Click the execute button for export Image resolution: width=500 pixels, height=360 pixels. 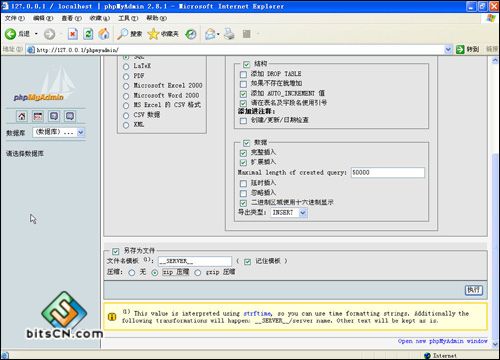point(474,290)
